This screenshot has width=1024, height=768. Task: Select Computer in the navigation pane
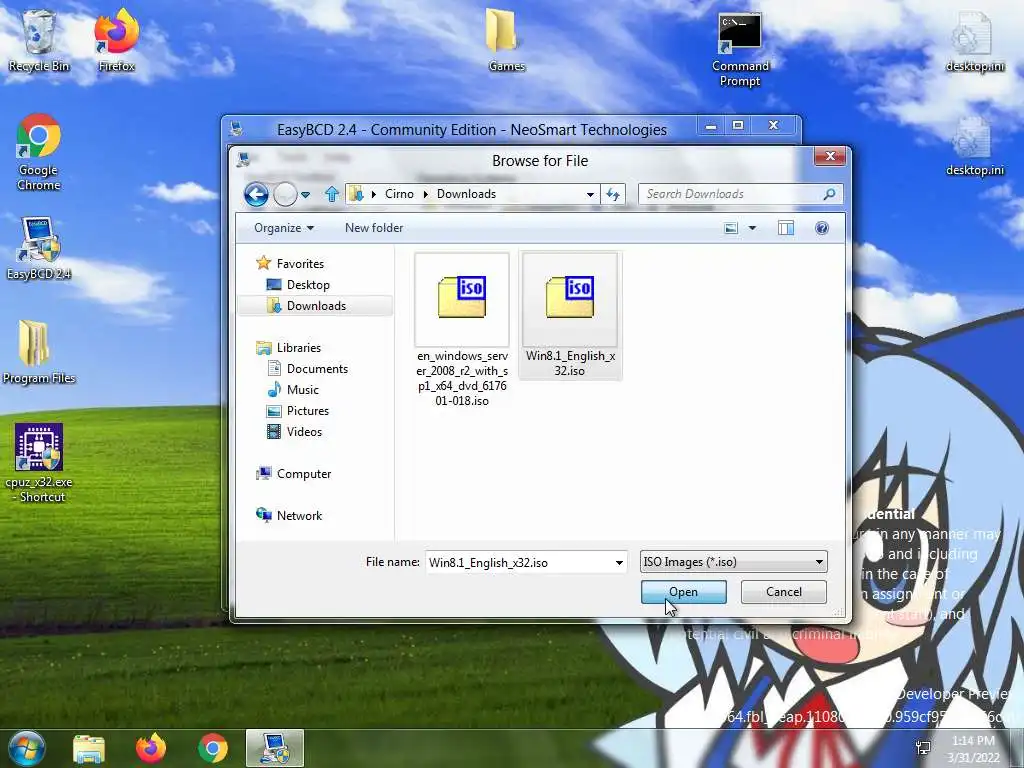[304, 473]
